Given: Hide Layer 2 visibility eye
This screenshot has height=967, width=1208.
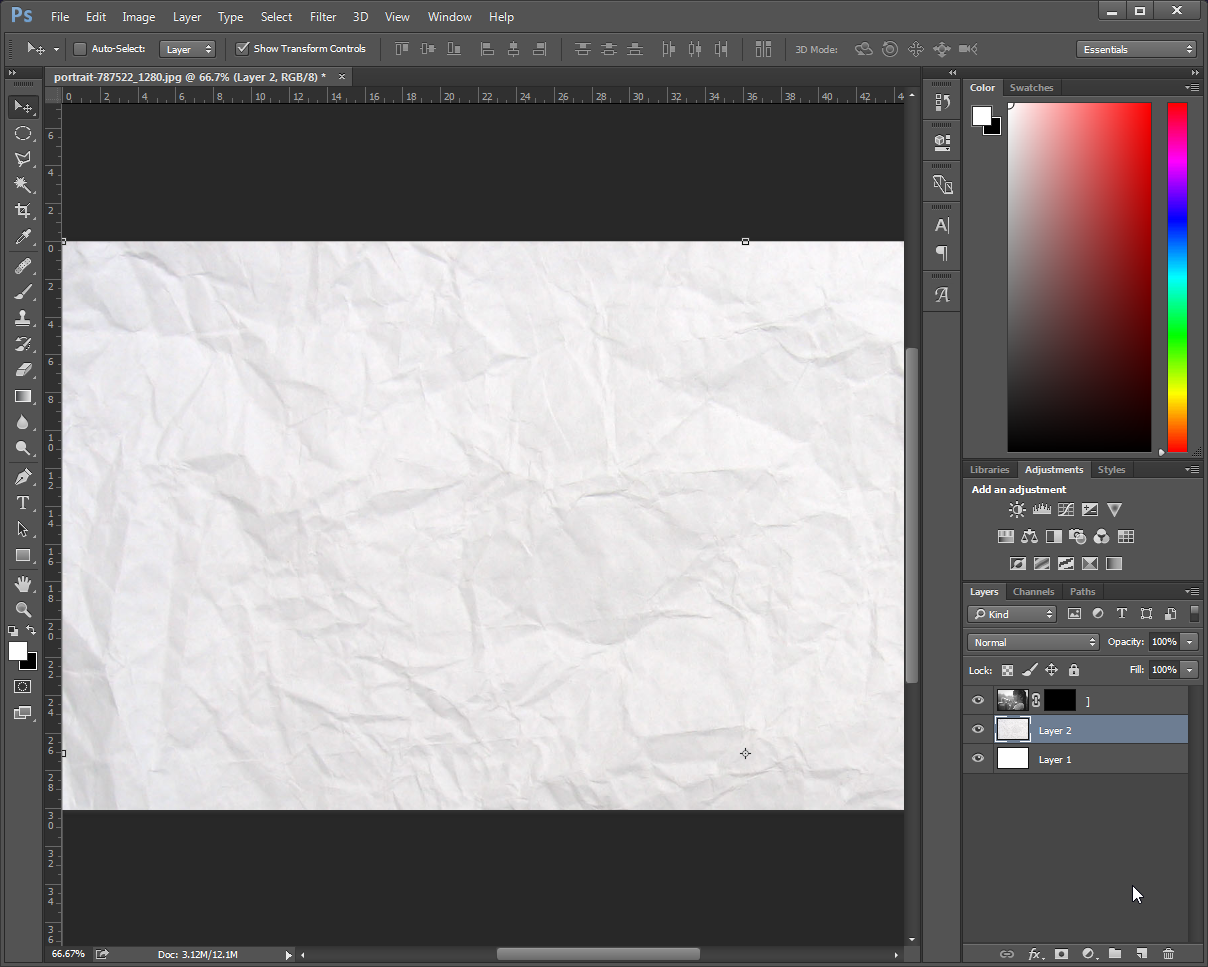Looking at the screenshot, I should 978,730.
